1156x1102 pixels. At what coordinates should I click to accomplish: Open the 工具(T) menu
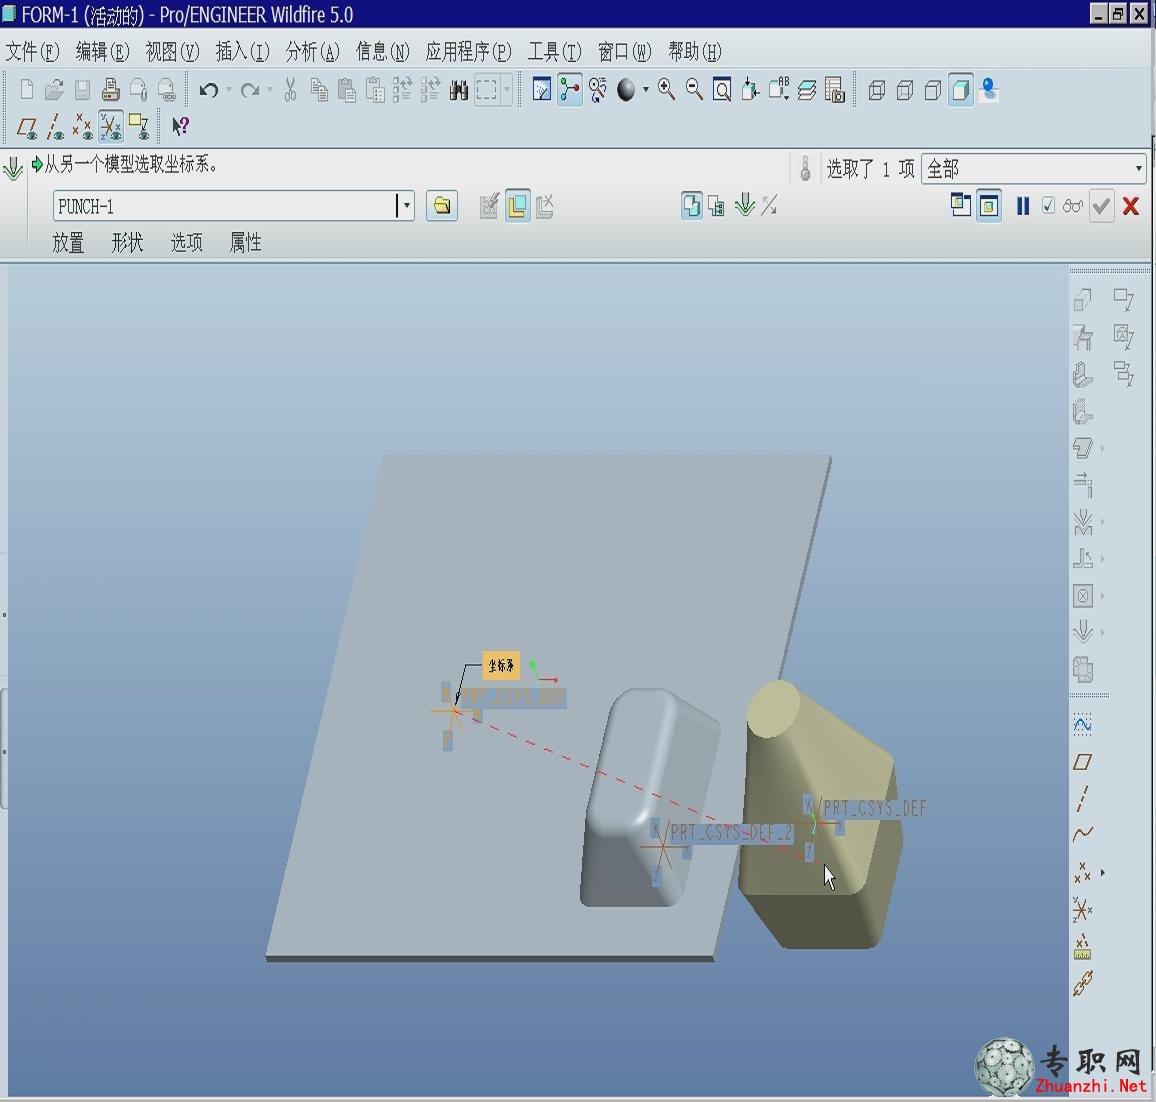click(554, 52)
